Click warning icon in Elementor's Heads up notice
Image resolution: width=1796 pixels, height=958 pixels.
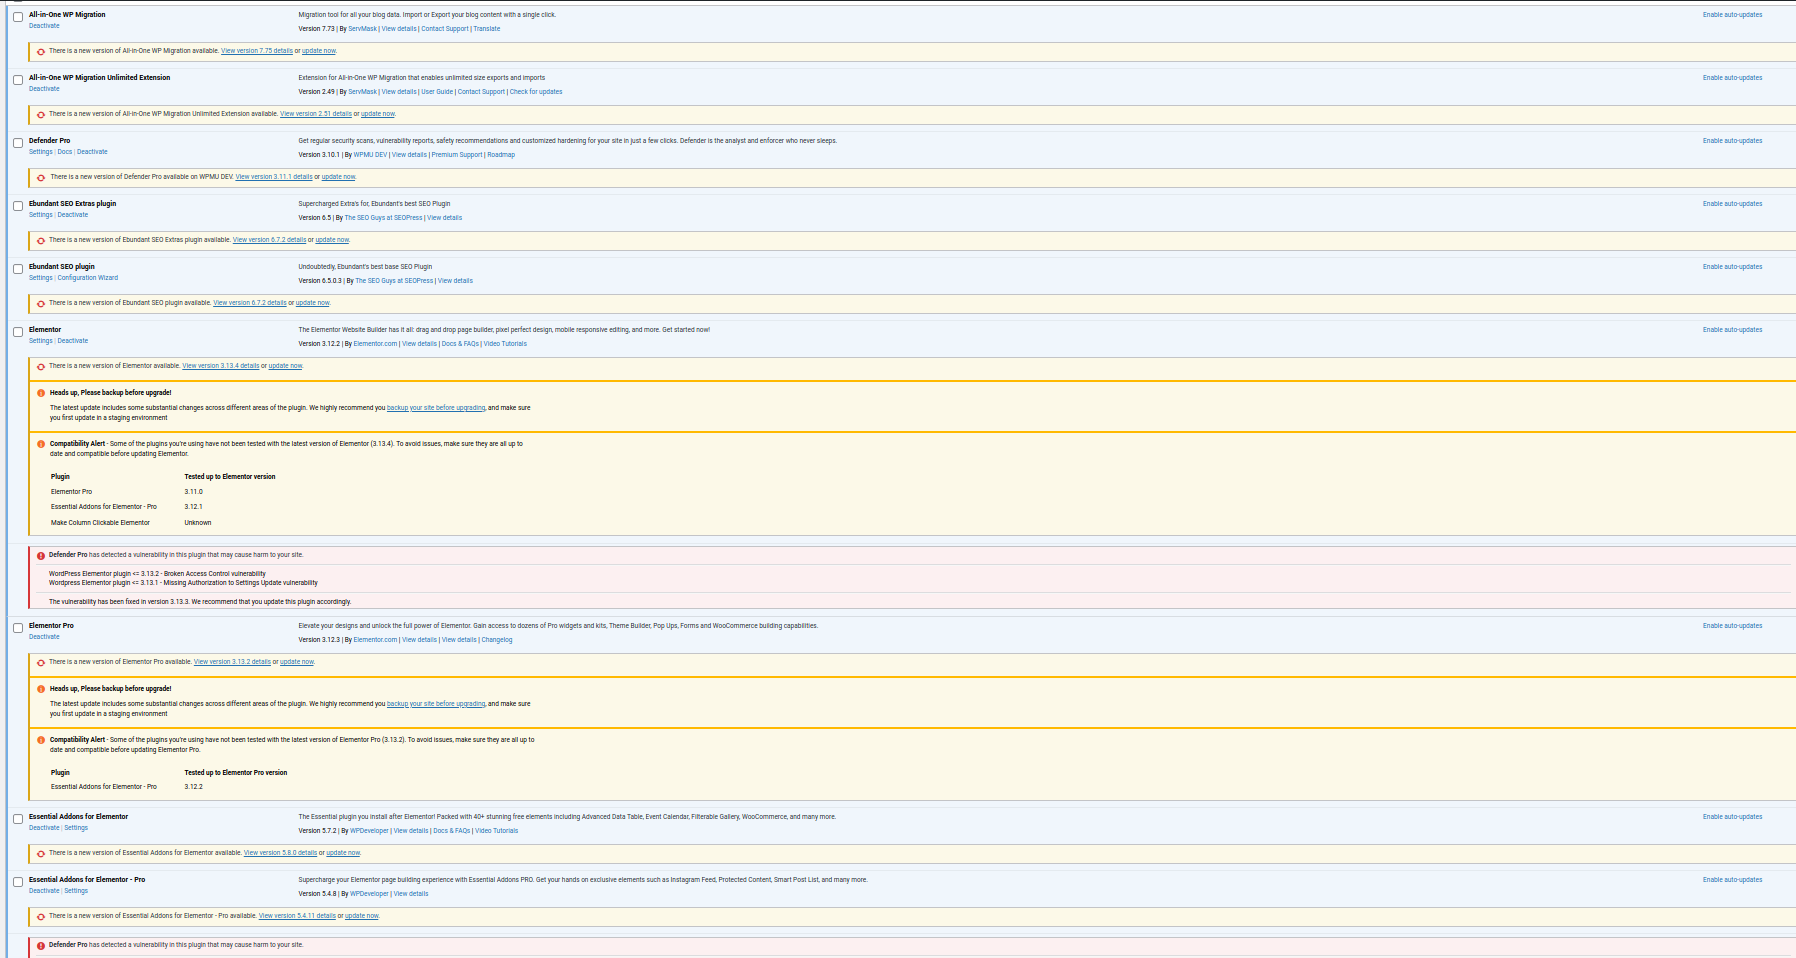click(41, 393)
